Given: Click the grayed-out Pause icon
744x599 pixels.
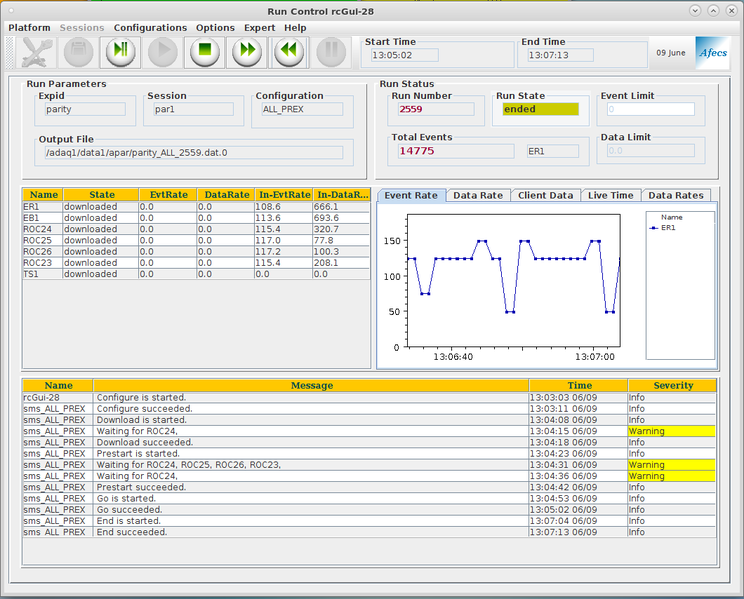Looking at the screenshot, I should 331,51.
